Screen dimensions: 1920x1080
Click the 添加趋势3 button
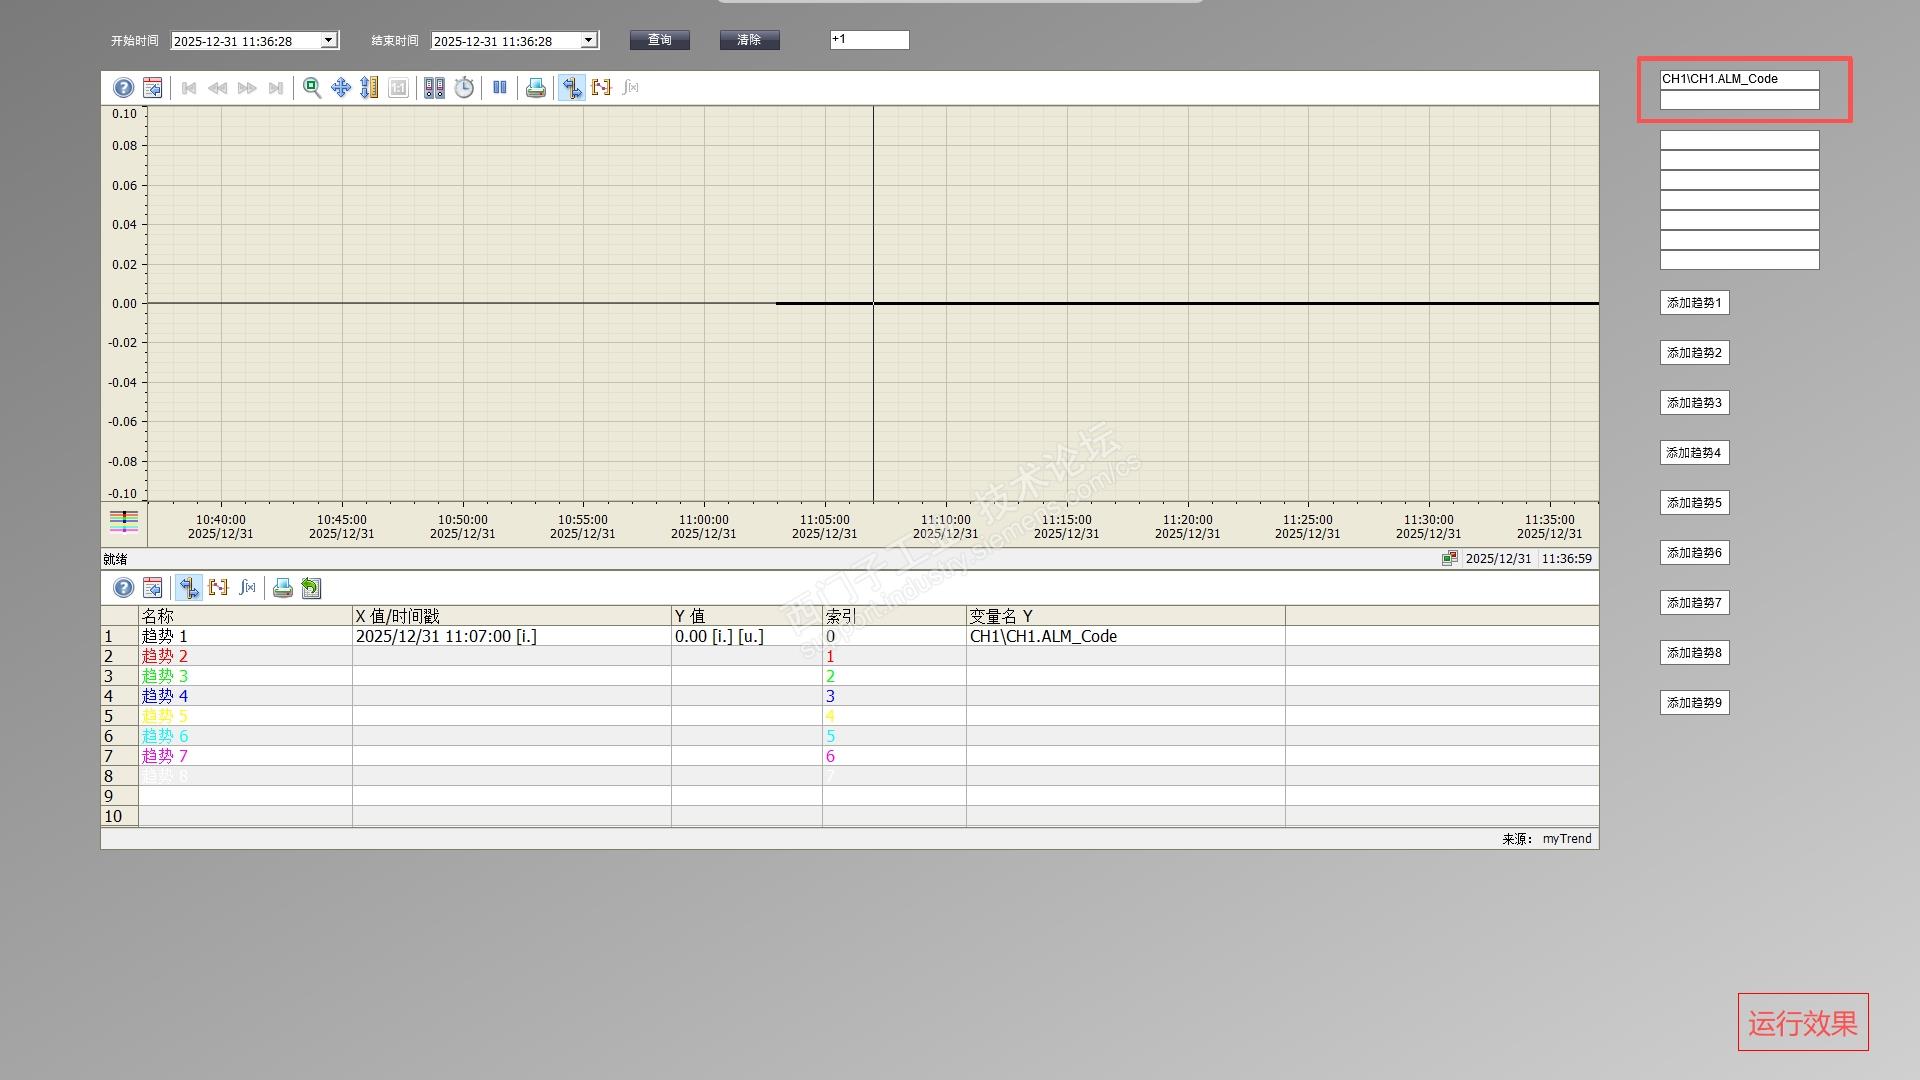click(x=1694, y=403)
